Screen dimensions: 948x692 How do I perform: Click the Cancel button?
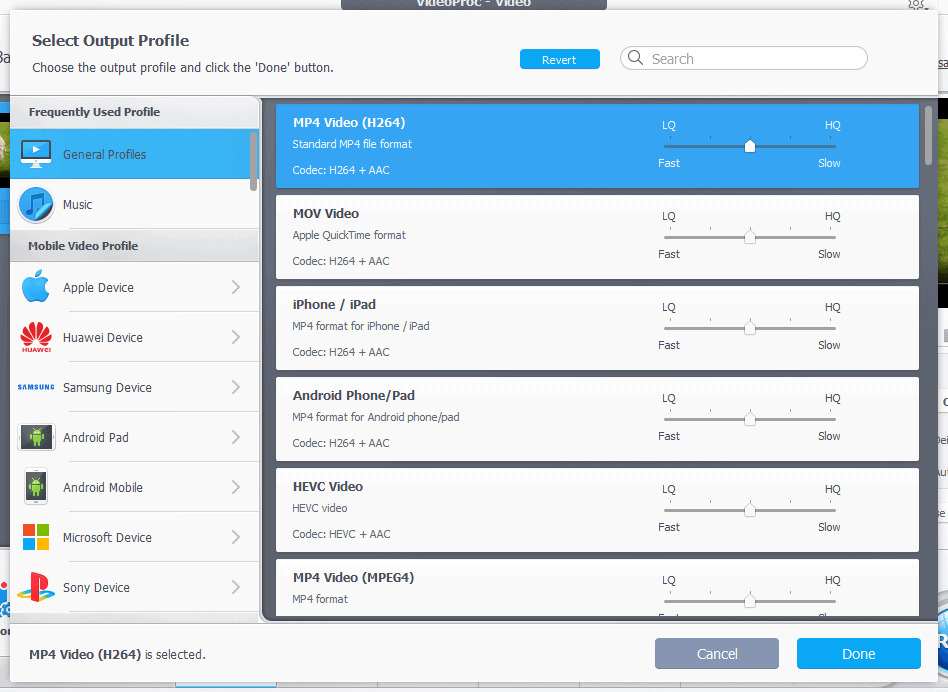pyautogui.click(x=716, y=653)
